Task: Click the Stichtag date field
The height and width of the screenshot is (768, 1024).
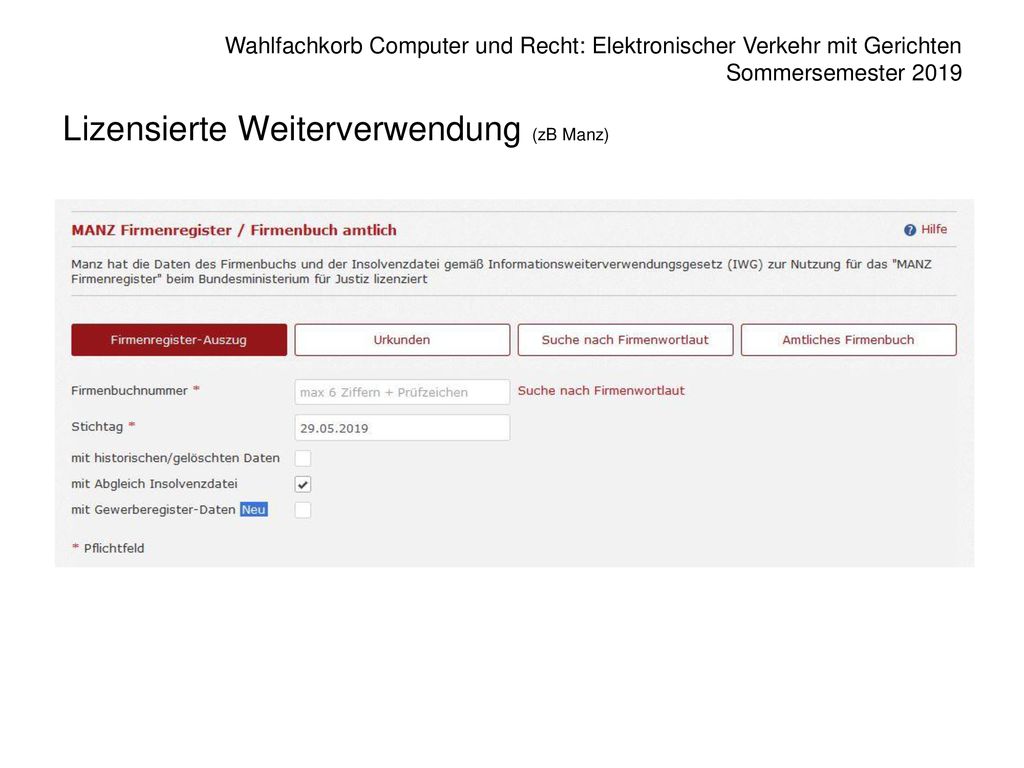Action: point(402,428)
